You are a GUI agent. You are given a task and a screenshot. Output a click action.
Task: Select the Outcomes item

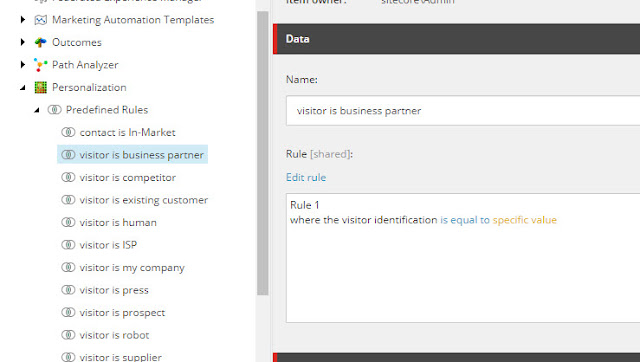pyautogui.click(x=77, y=42)
